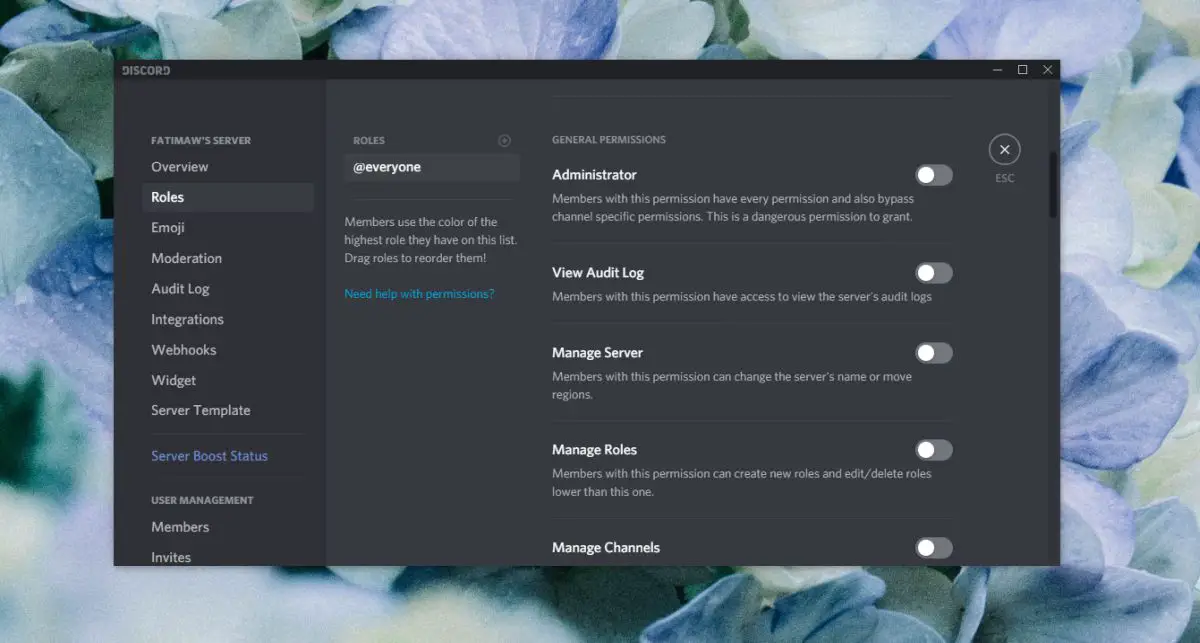The image size is (1200, 643).
Task: Go to Emoji settings
Action: click(228, 228)
